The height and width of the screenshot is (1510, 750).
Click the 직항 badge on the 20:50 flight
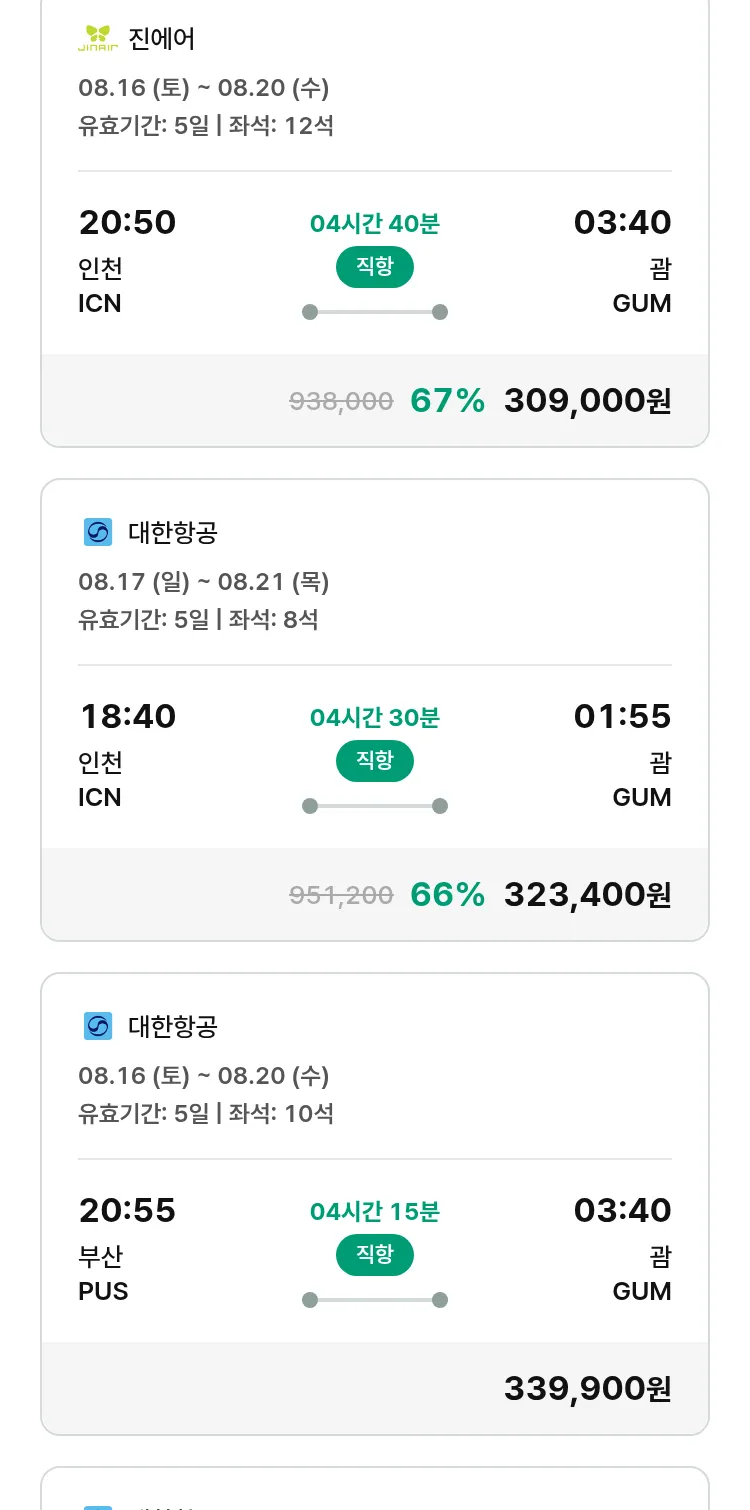click(375, 266)
